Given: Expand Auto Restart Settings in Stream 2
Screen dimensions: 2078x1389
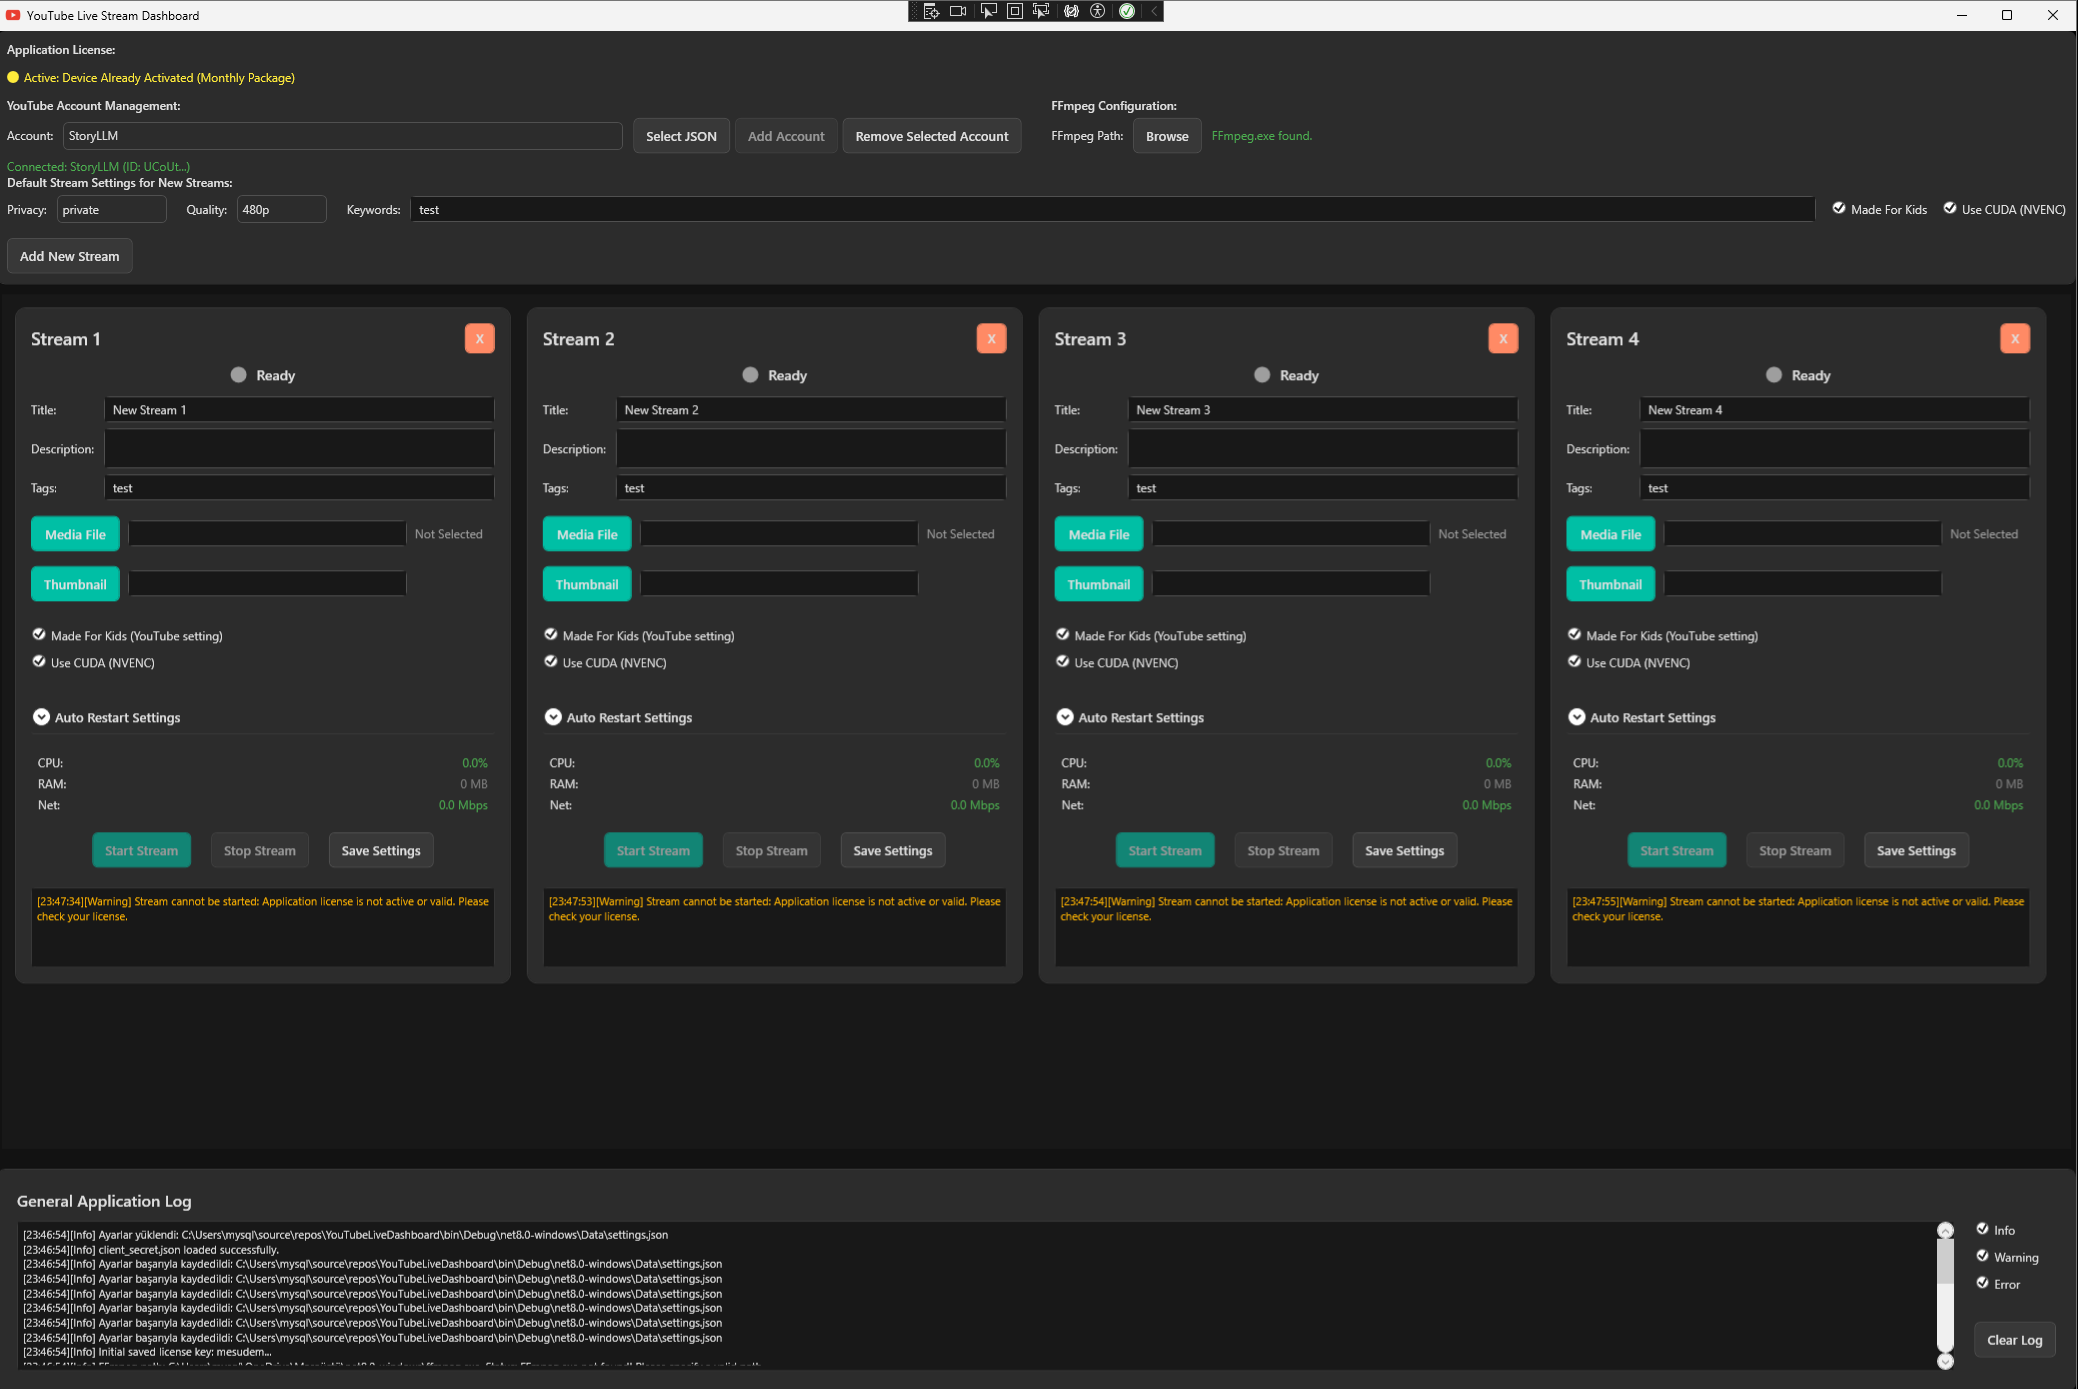Looking at the screenshot, I should [x=553, y=717].
